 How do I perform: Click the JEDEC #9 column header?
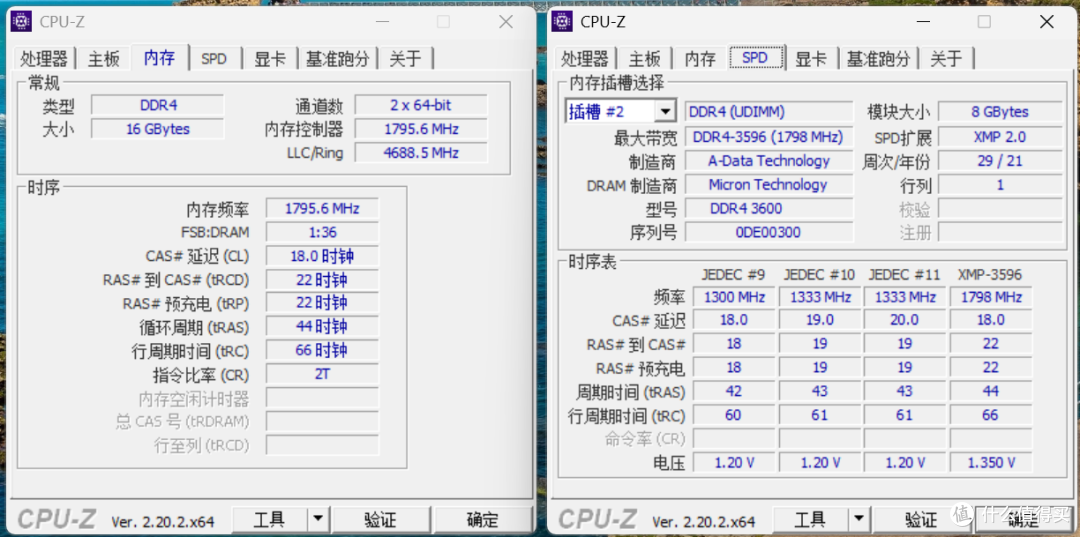pyautogui.click(x=734, y=275)
